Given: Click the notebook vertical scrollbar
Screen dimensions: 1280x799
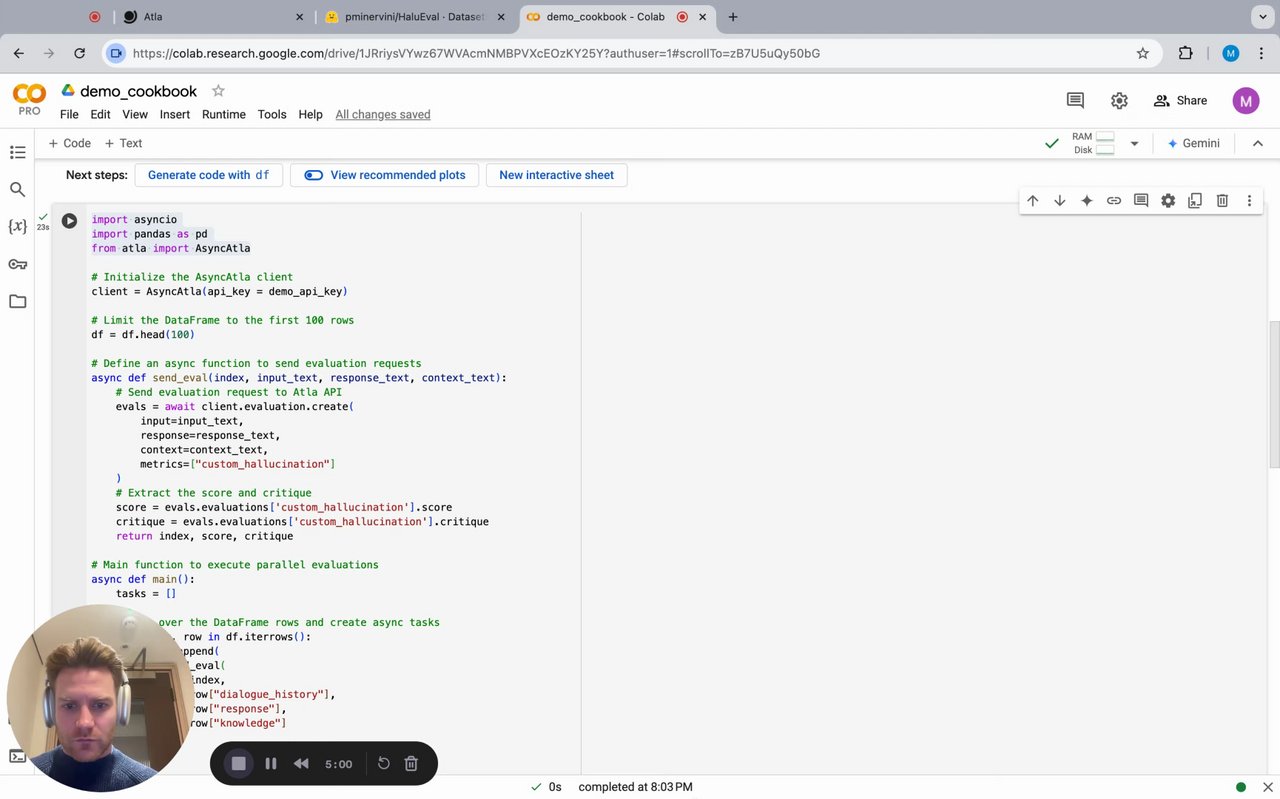Looking at the screenshot, I should 1274,394.
